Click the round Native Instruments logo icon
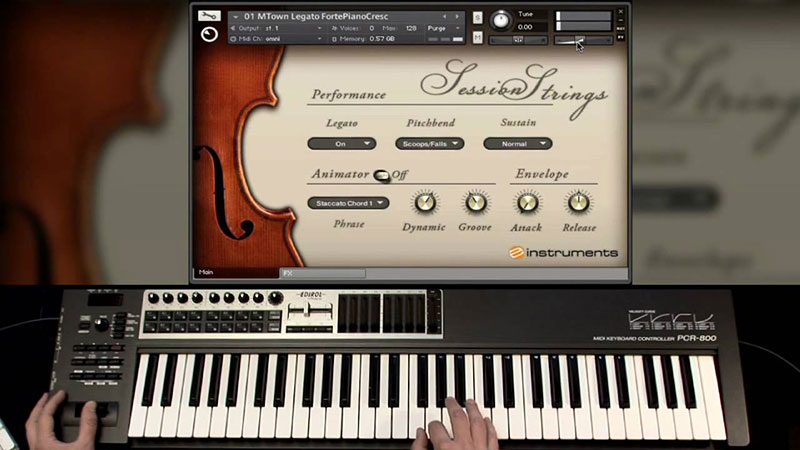 [209, 35]
